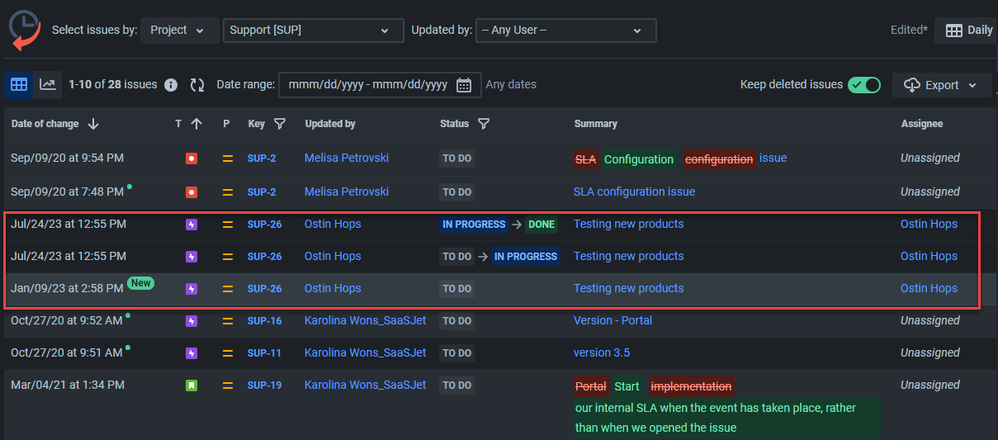Viewport: 998px width, 440px height.
Task: Click the Summary column header
Action: click(595, 124)
